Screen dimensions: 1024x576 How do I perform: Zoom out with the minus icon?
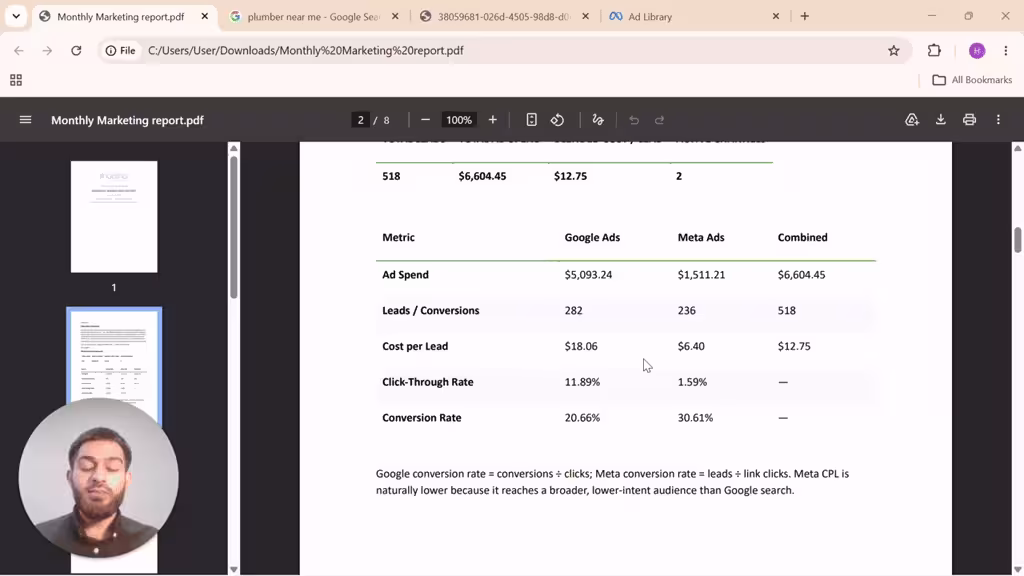coord(425,120)
